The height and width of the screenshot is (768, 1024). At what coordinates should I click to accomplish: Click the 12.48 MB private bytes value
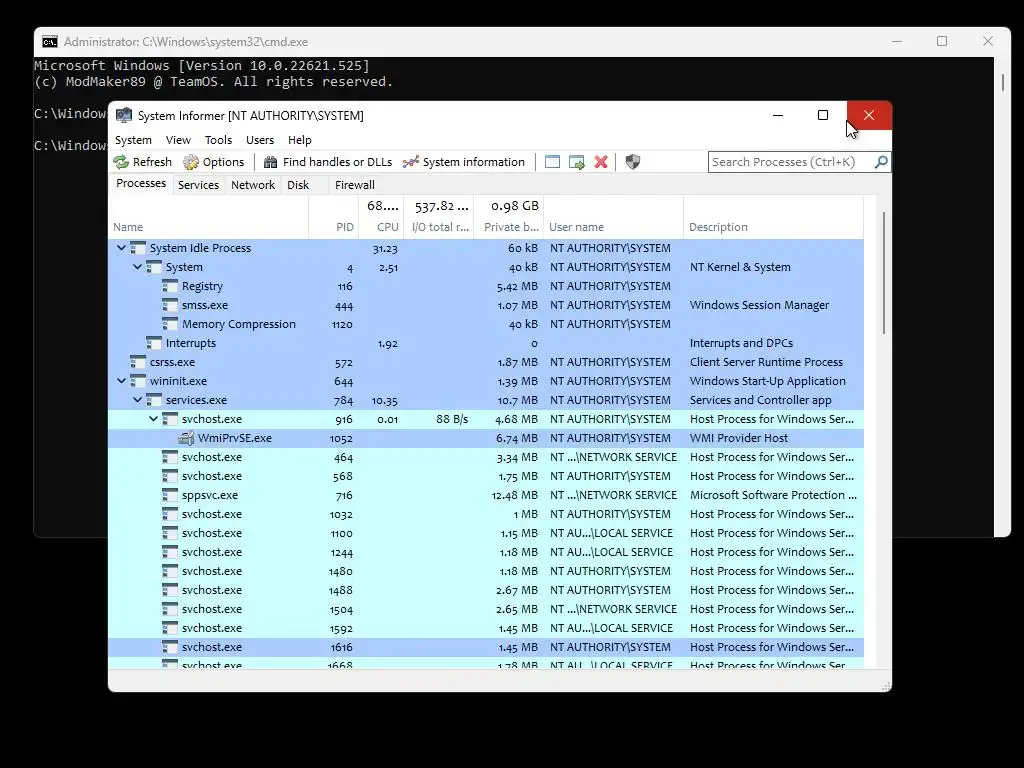coord(515,495)
